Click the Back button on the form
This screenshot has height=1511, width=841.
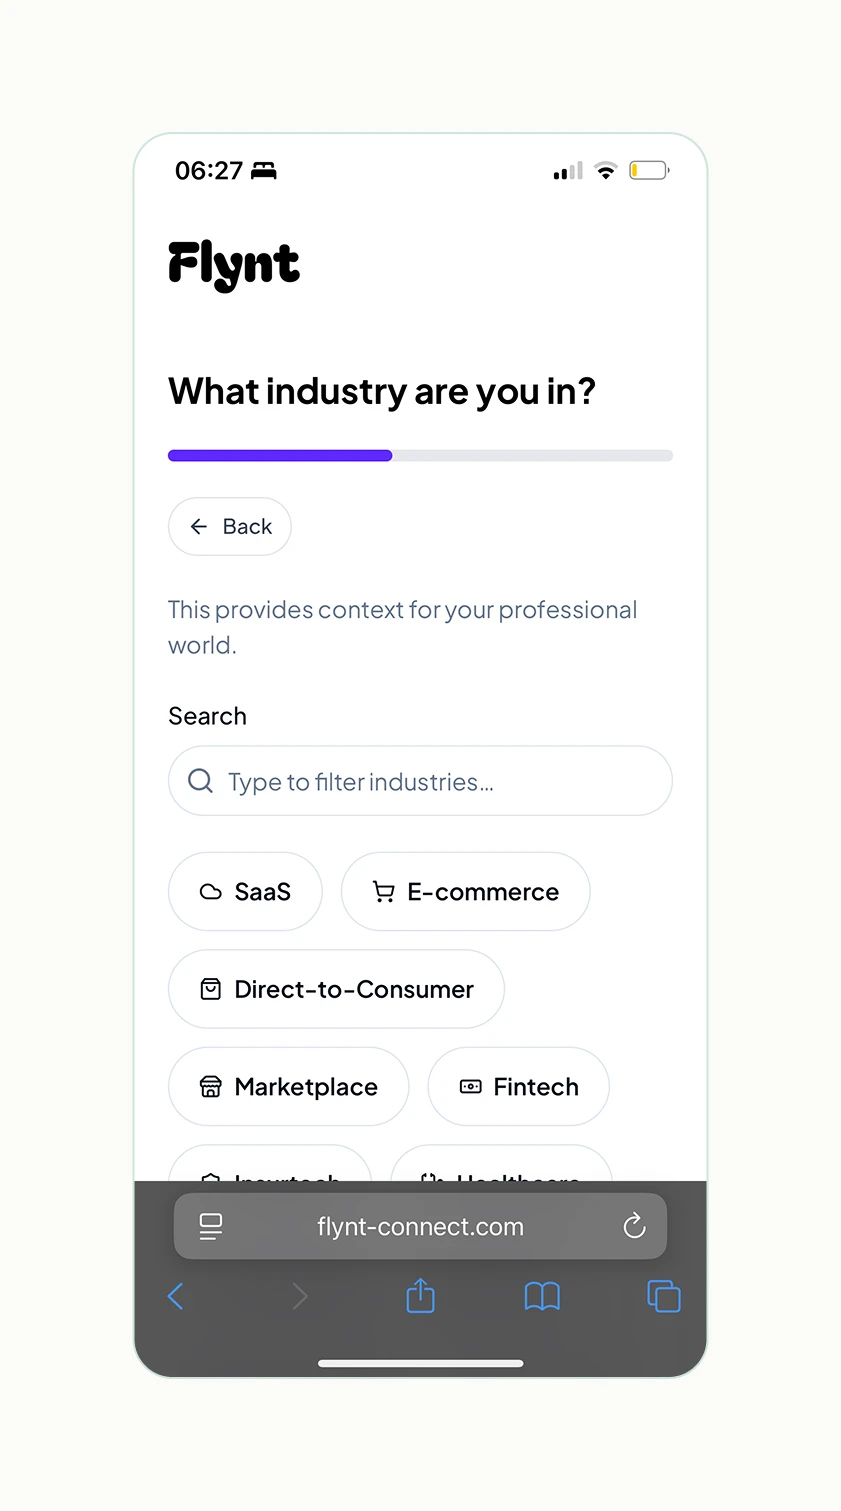point(229,526)
